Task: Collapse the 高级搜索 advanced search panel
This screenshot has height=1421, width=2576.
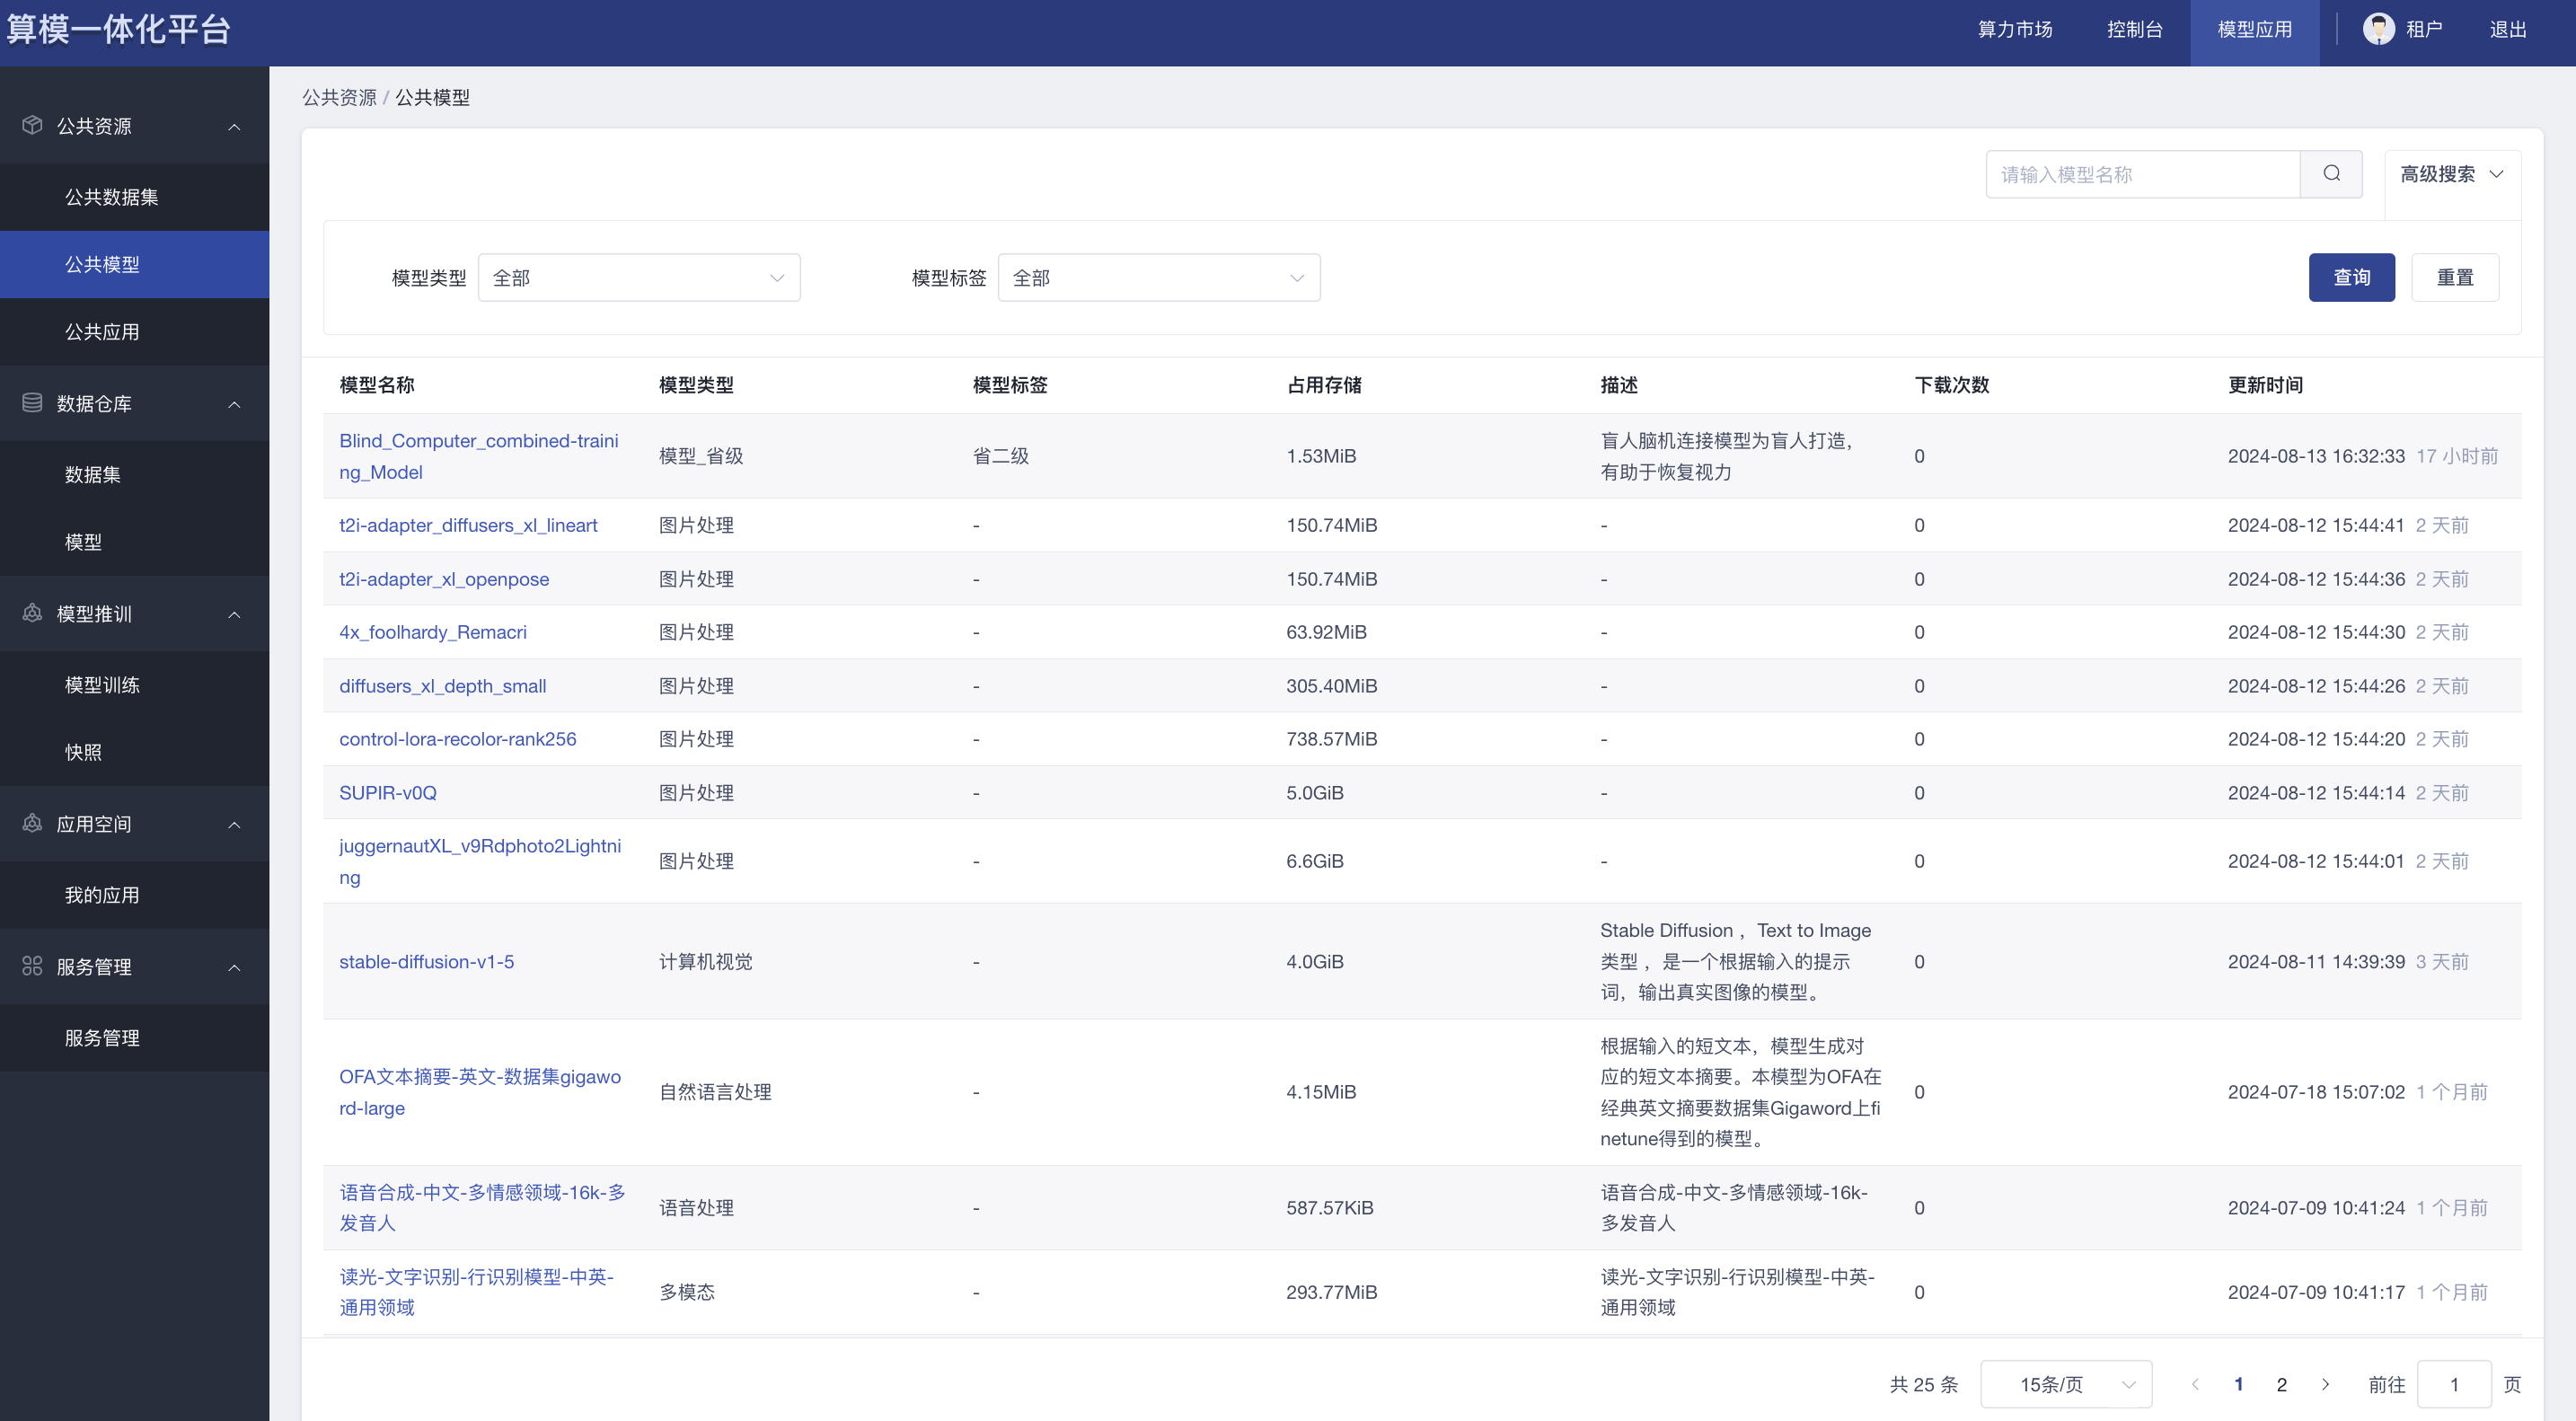Action: tap(2451, 174)
